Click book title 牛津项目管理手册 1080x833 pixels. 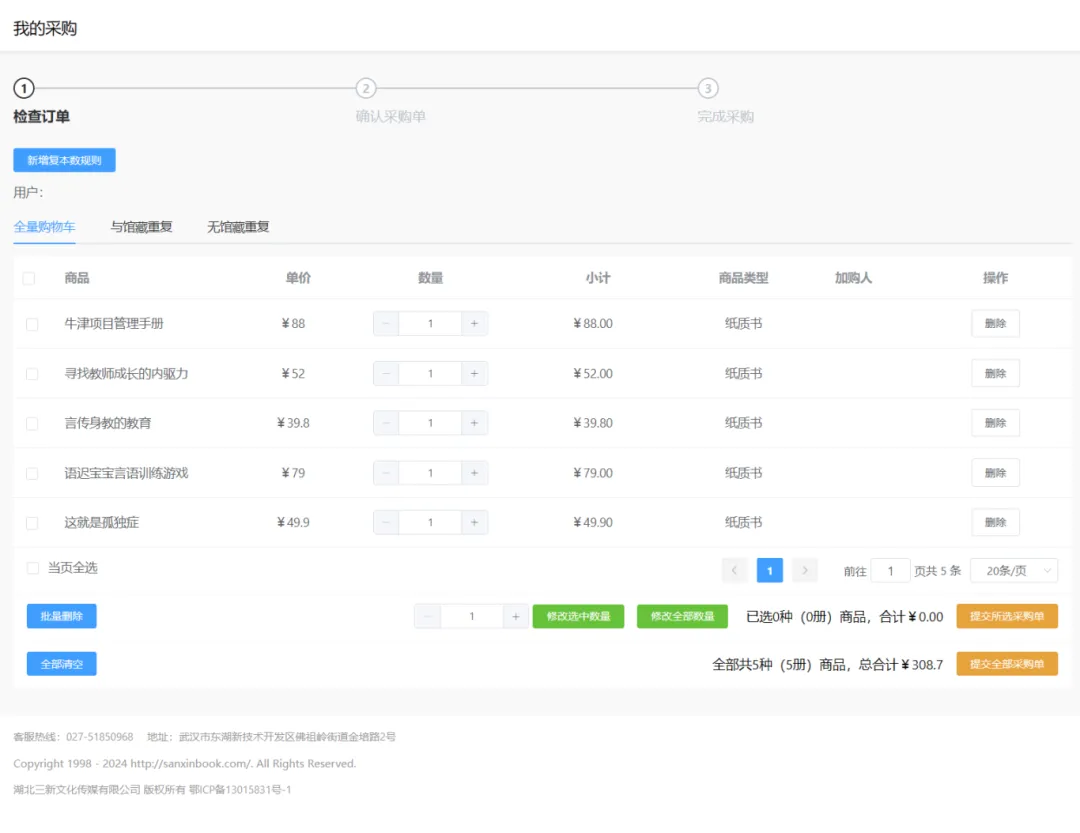pyautogui.click(x=114, y=323)
